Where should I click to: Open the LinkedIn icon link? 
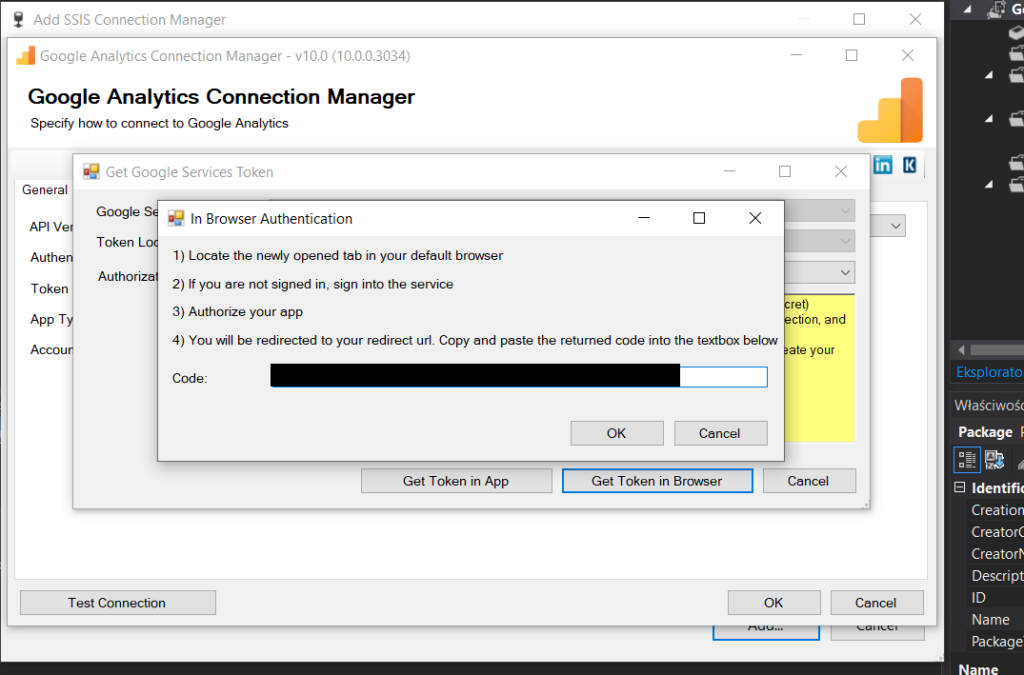[x=882, y=165]
